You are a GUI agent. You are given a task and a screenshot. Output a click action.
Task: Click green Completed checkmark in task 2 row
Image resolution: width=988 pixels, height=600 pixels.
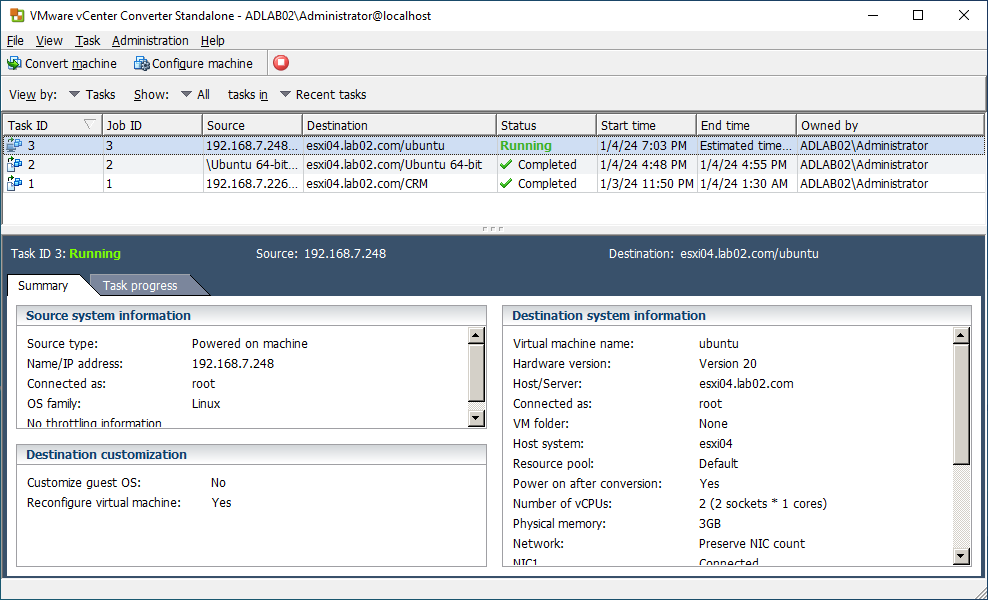click(505, 164)
